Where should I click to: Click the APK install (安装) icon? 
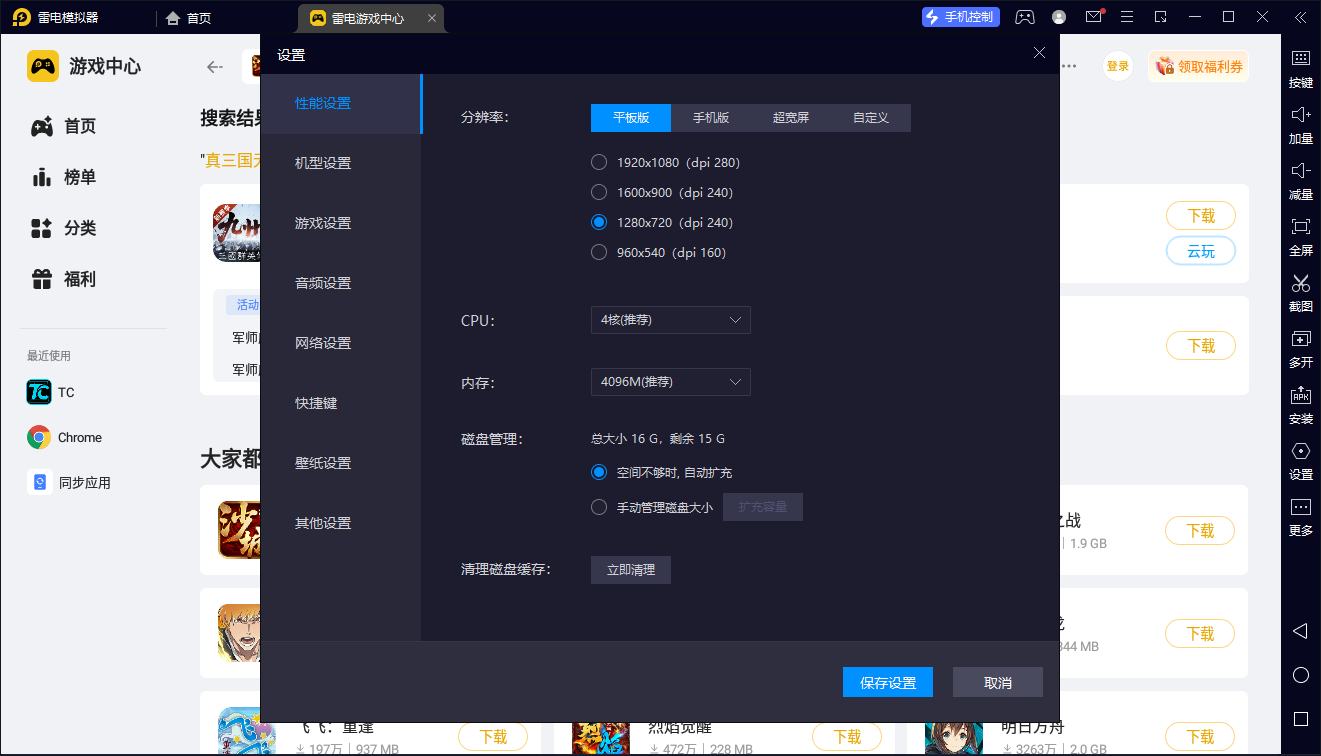pyautogui.click(x=1300, y=404)
